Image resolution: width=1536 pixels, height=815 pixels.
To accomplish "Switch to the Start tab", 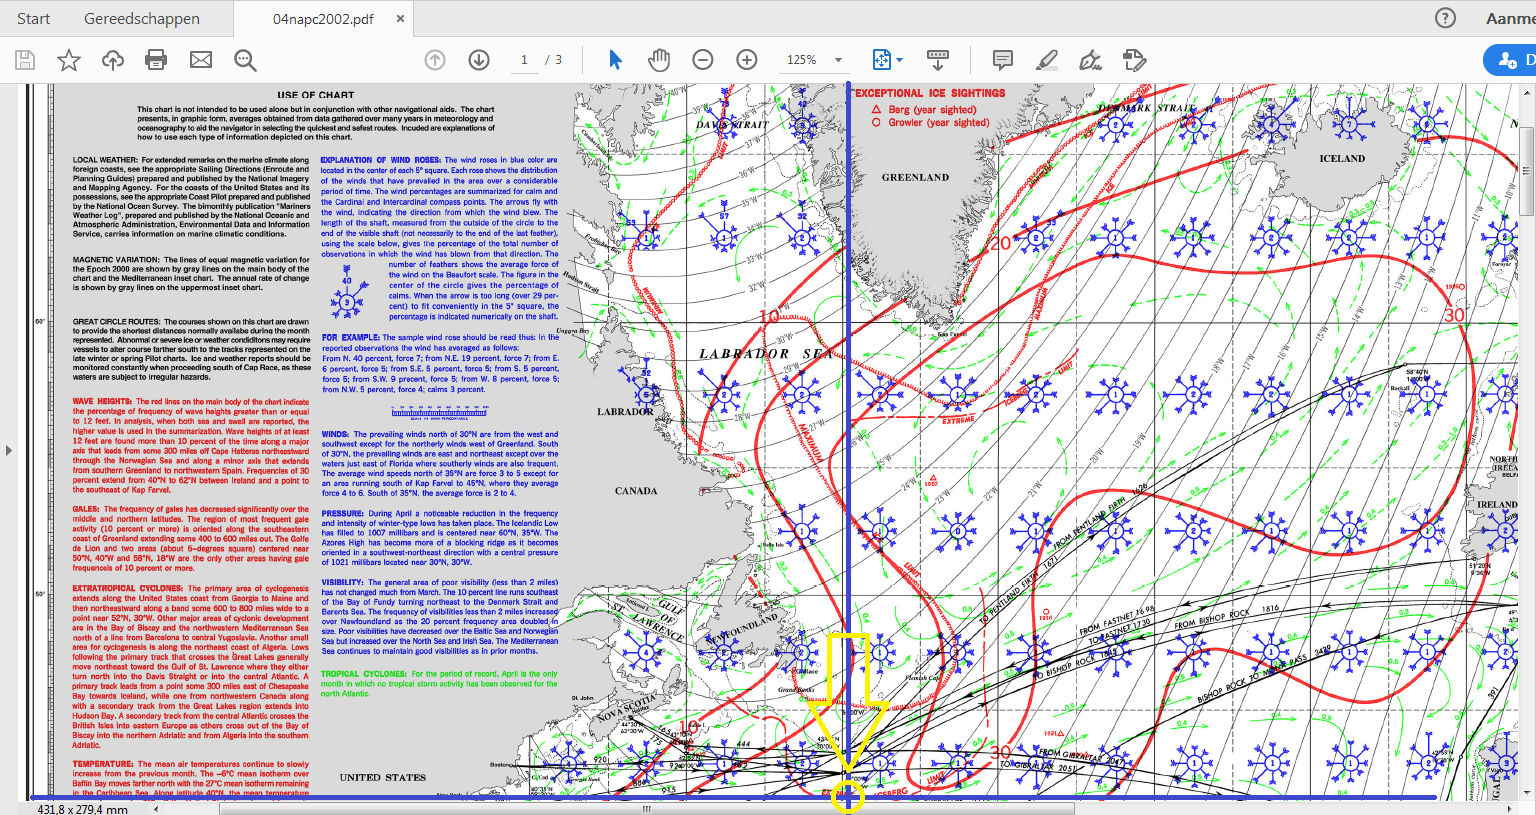I will coord(33,18).
